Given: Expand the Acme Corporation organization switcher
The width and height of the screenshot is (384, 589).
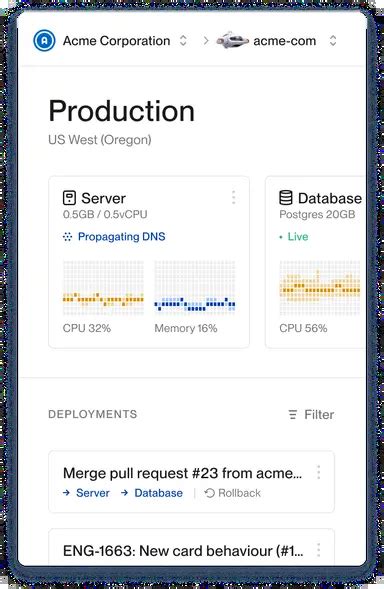Looking at the screenshot, I should coord(183,41).
